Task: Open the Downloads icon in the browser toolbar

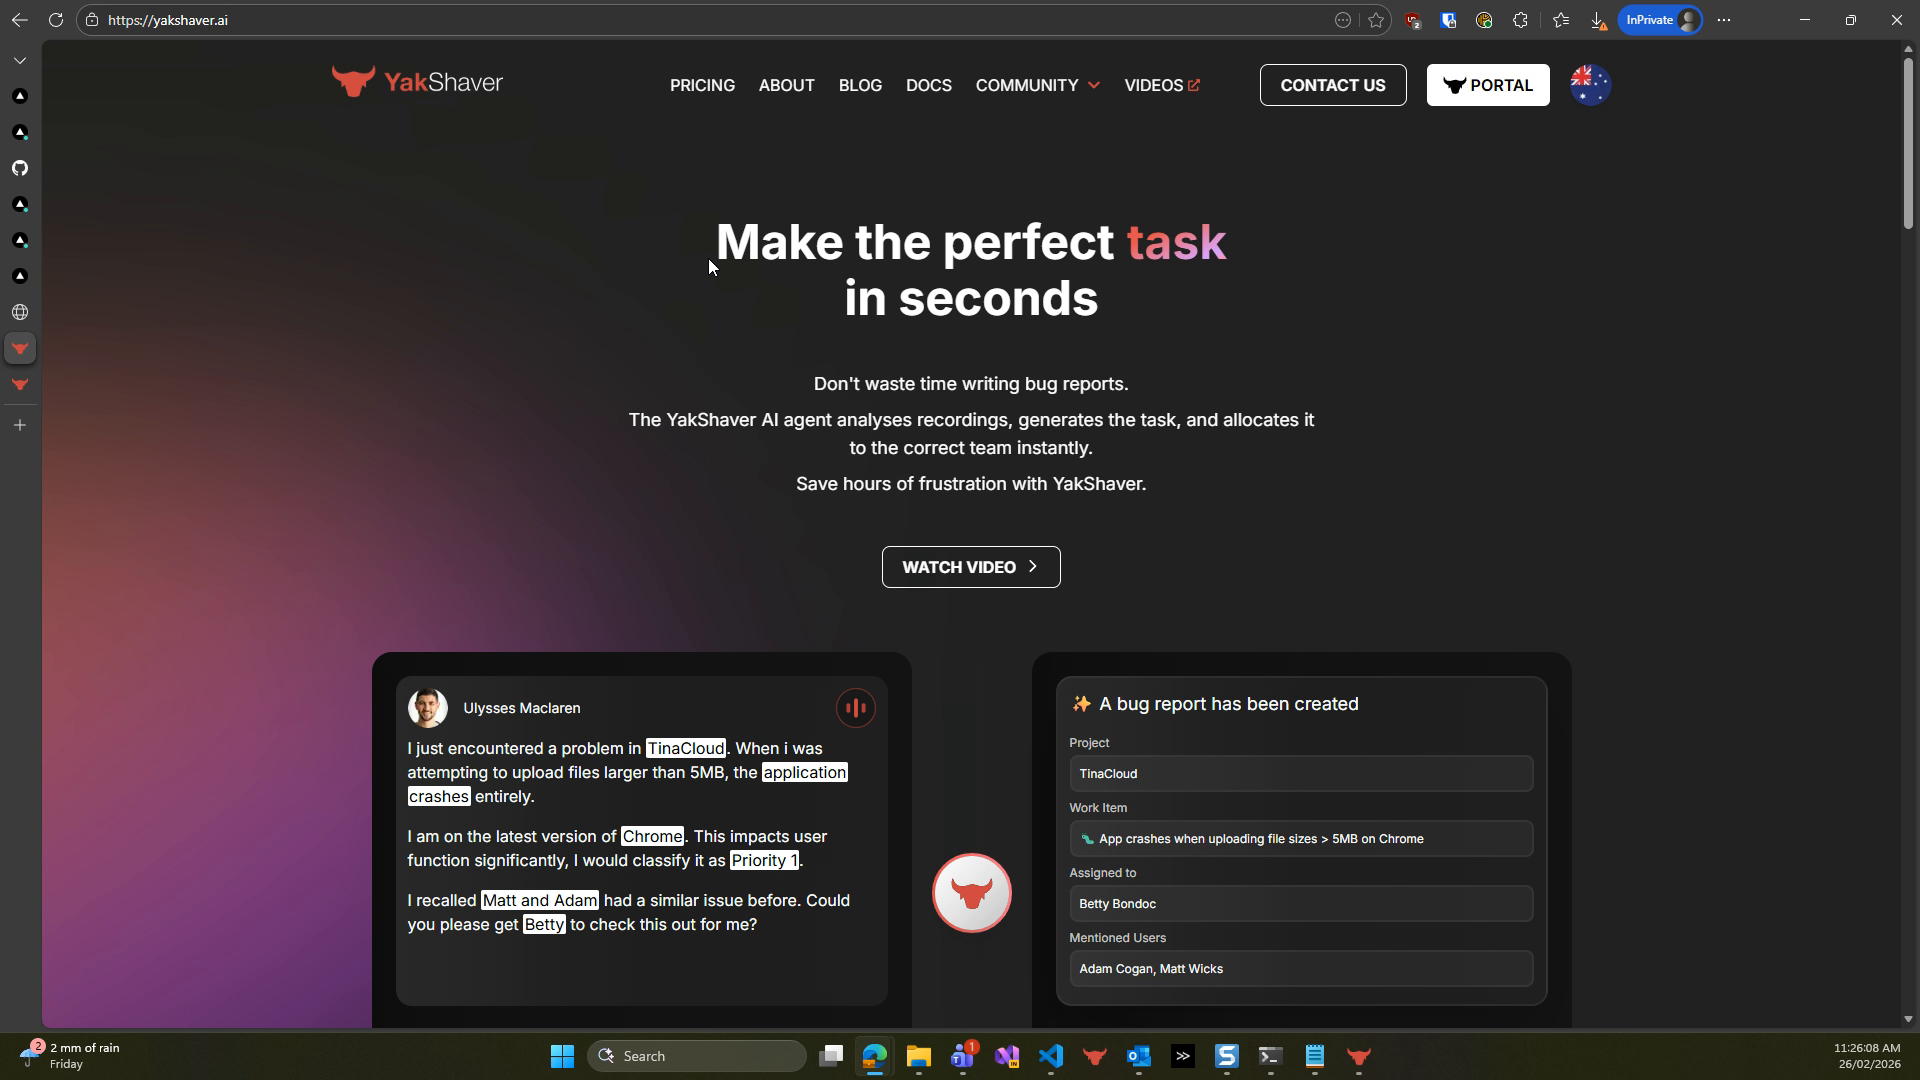Action: 1598,20
